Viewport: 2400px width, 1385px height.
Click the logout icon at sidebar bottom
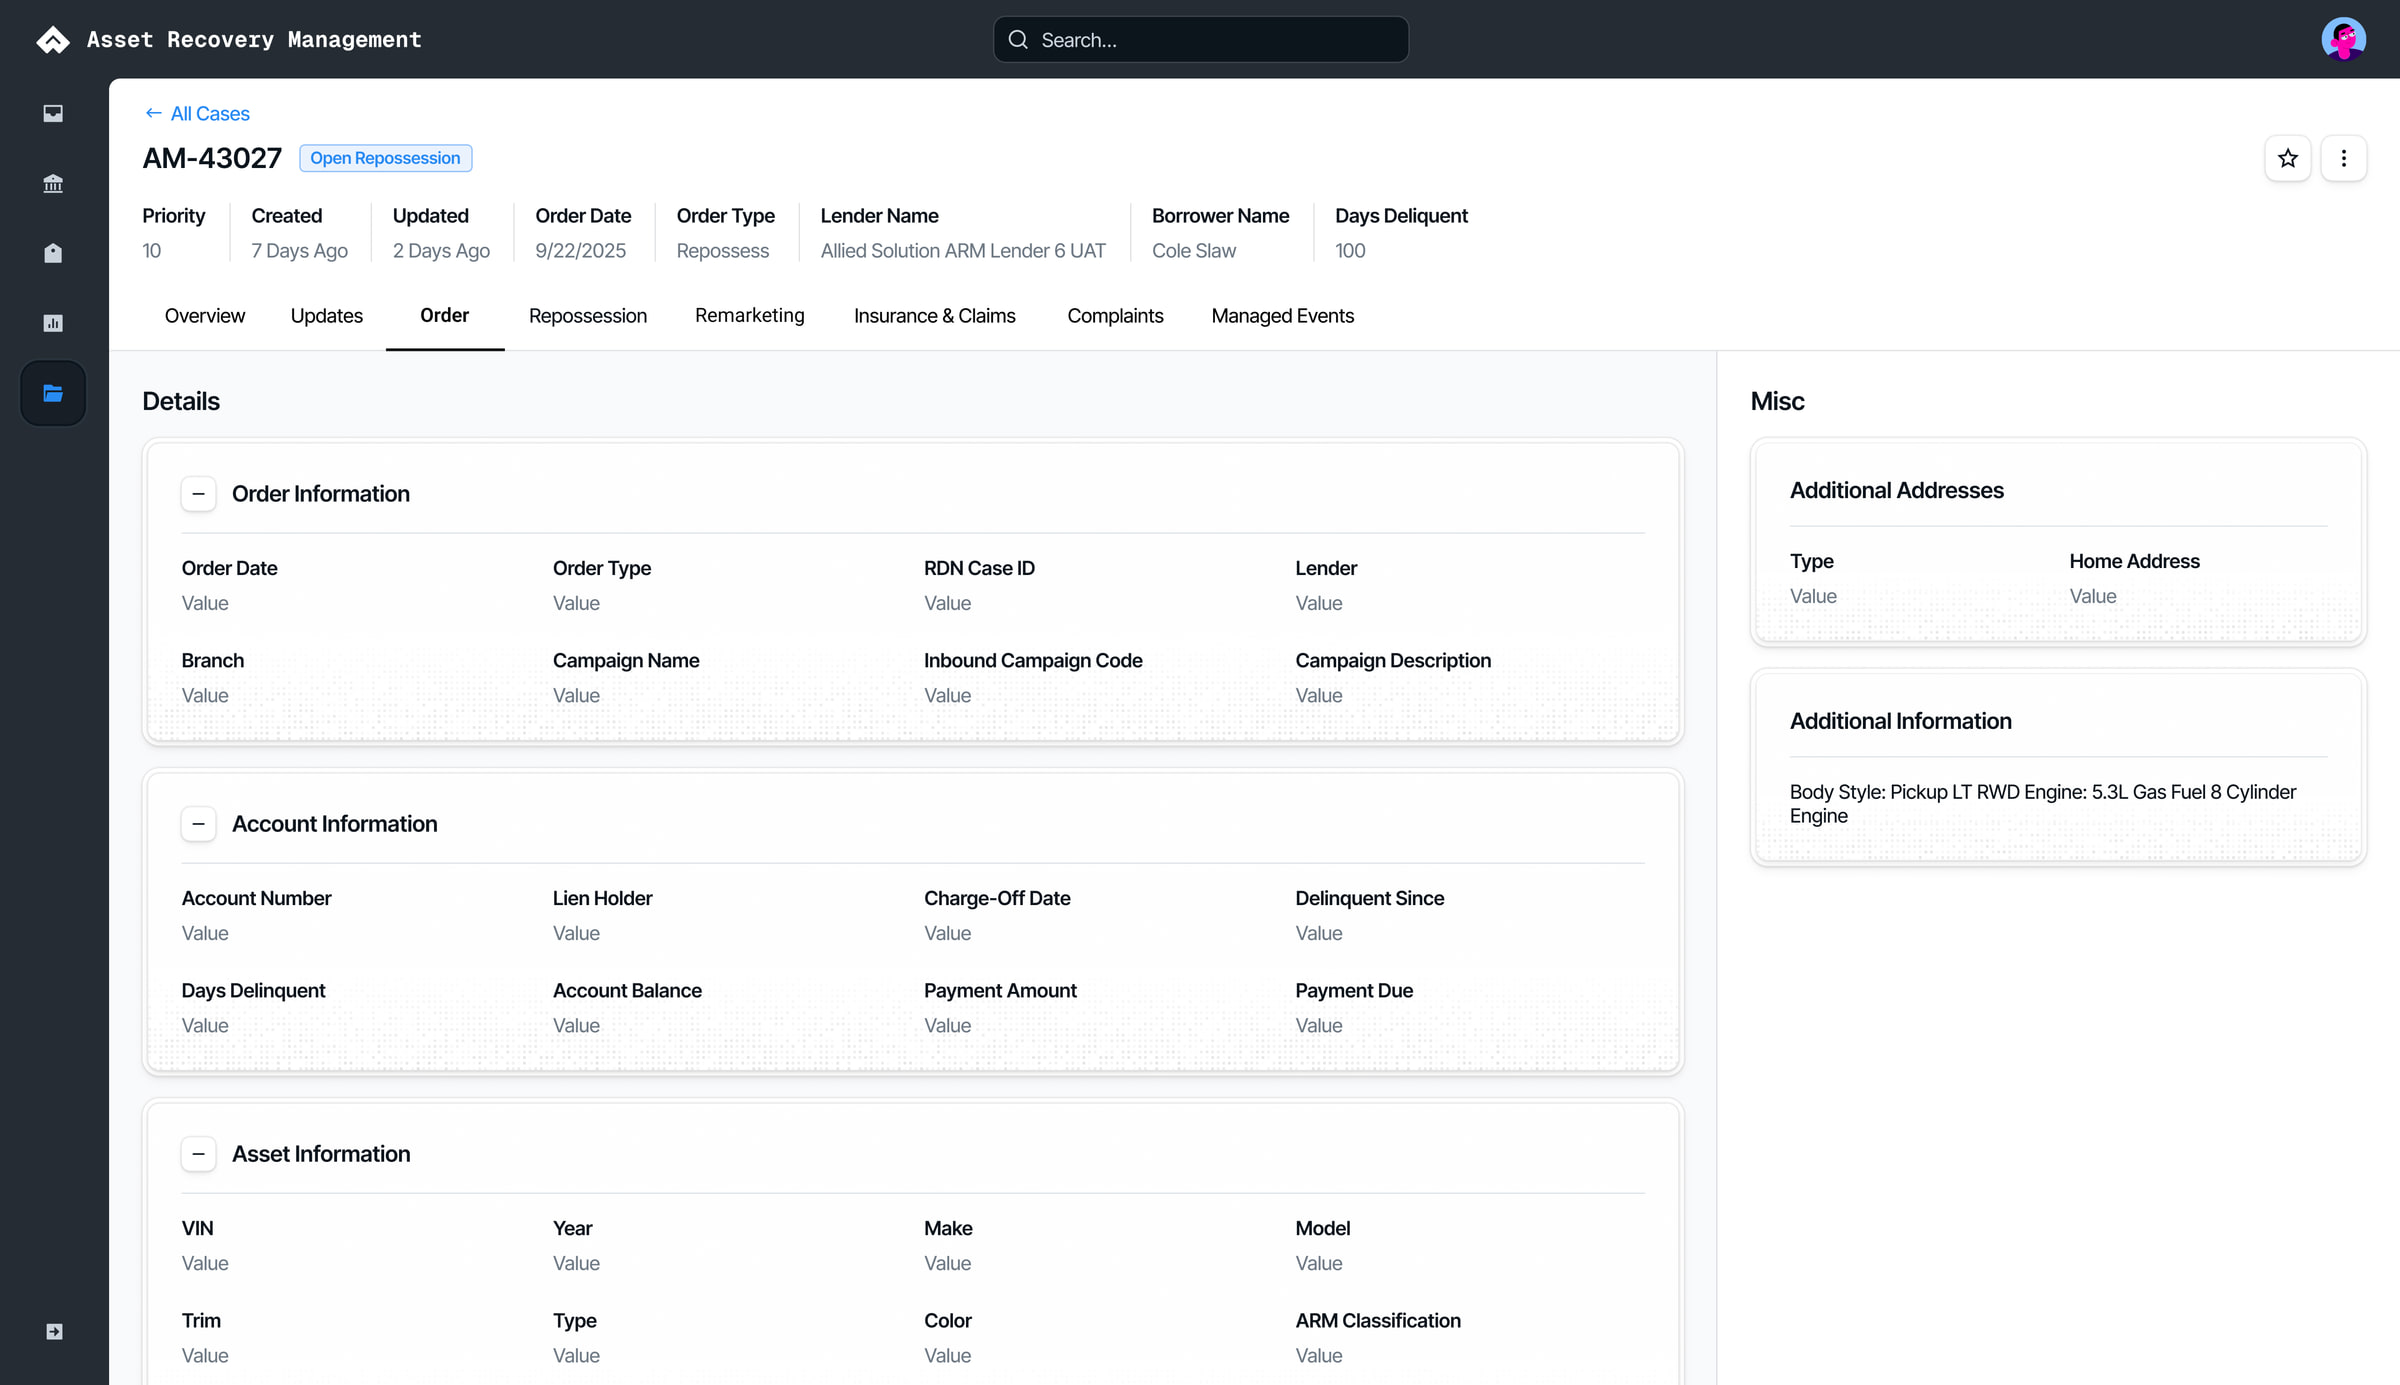click(x=54, y=1331)
